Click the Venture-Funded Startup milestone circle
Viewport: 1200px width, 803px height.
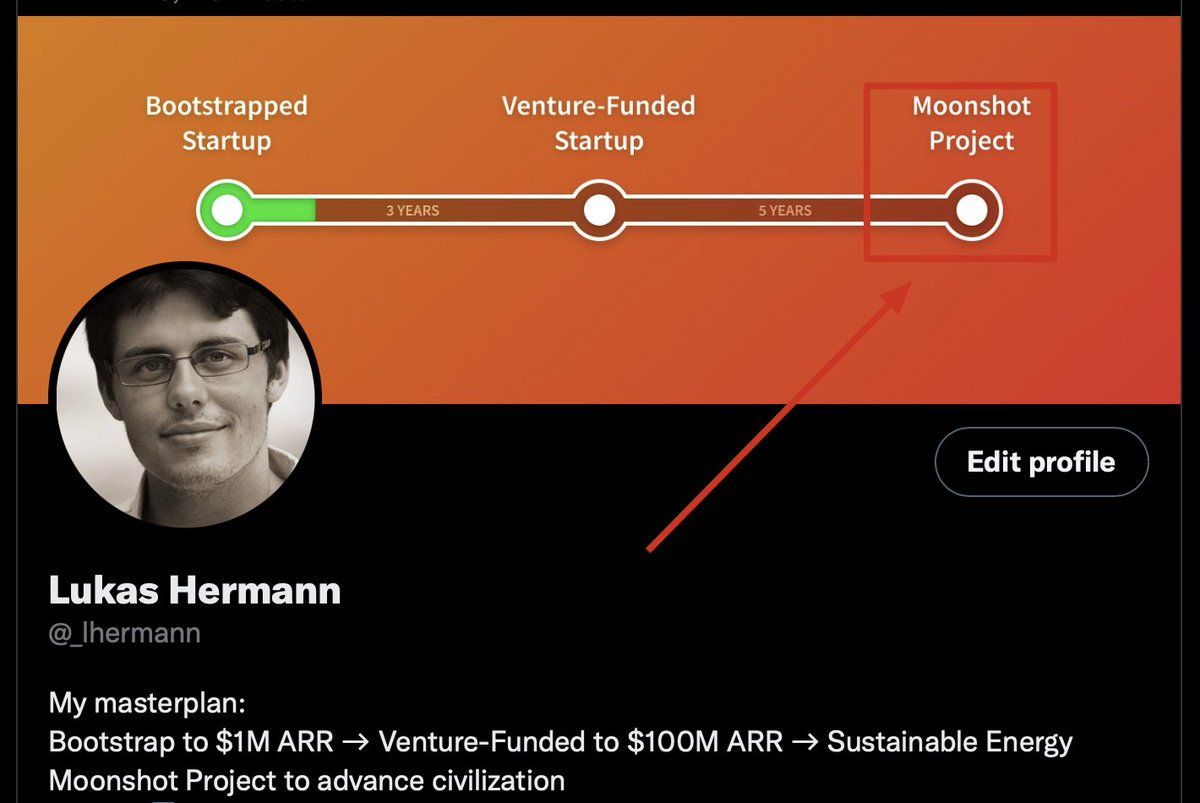pyautogui.click(x=599, y=210)
